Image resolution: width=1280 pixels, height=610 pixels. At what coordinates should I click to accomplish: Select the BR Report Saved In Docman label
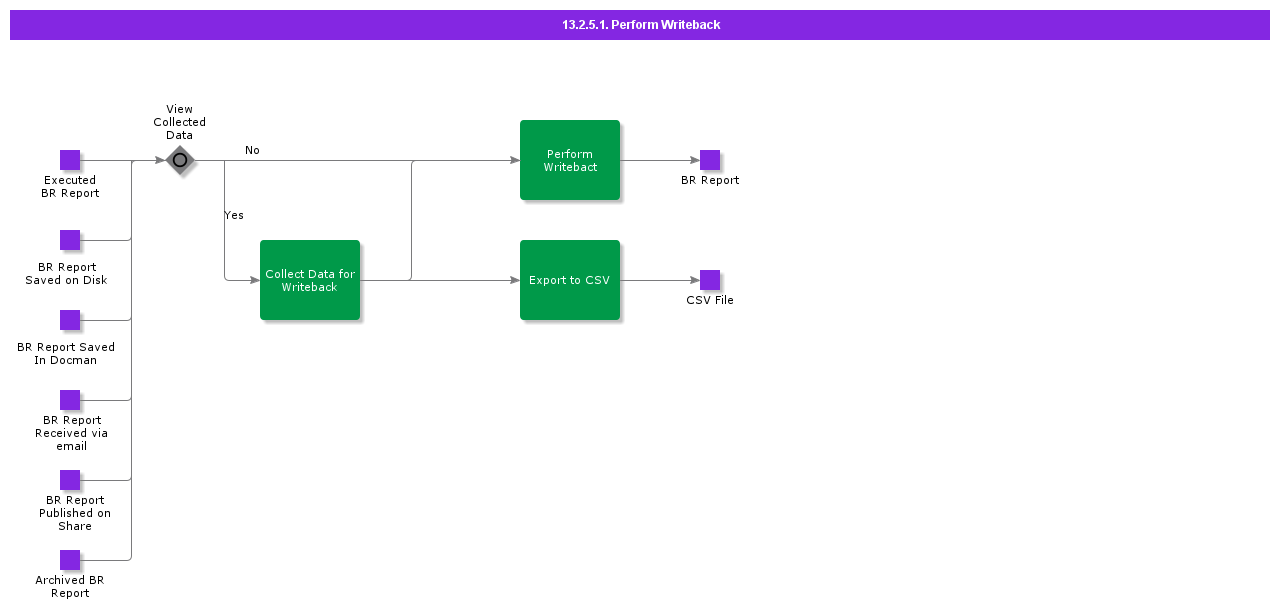tap(66, 354)
